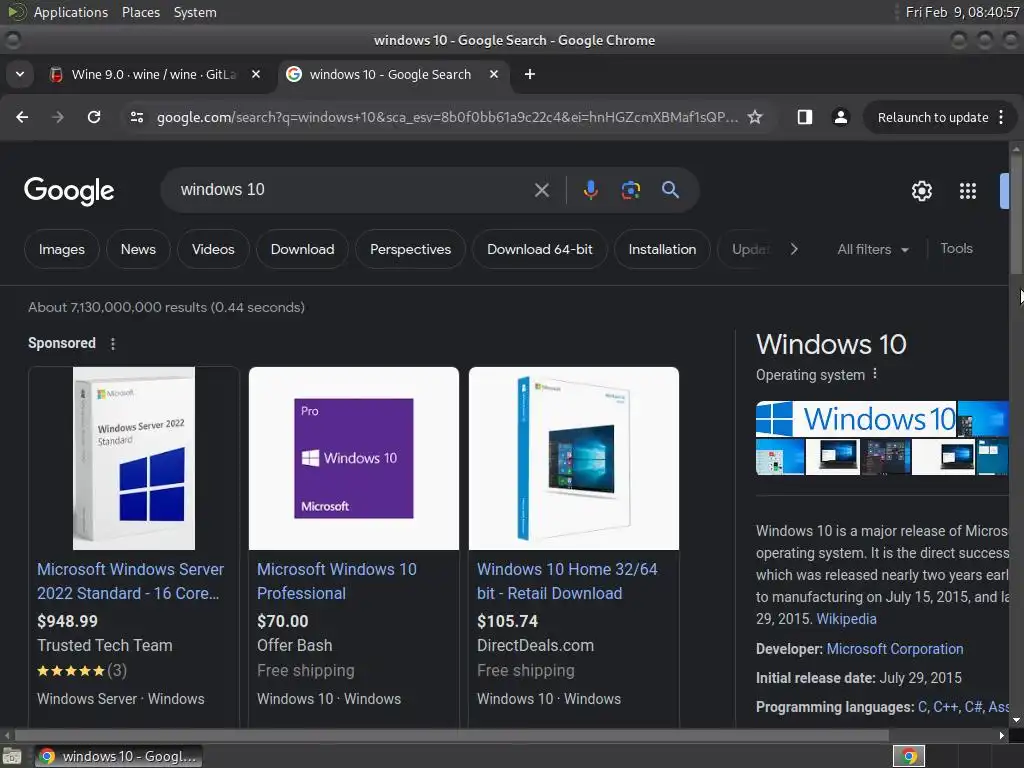Submit search with magnifying glass icon

pos(670,190)
